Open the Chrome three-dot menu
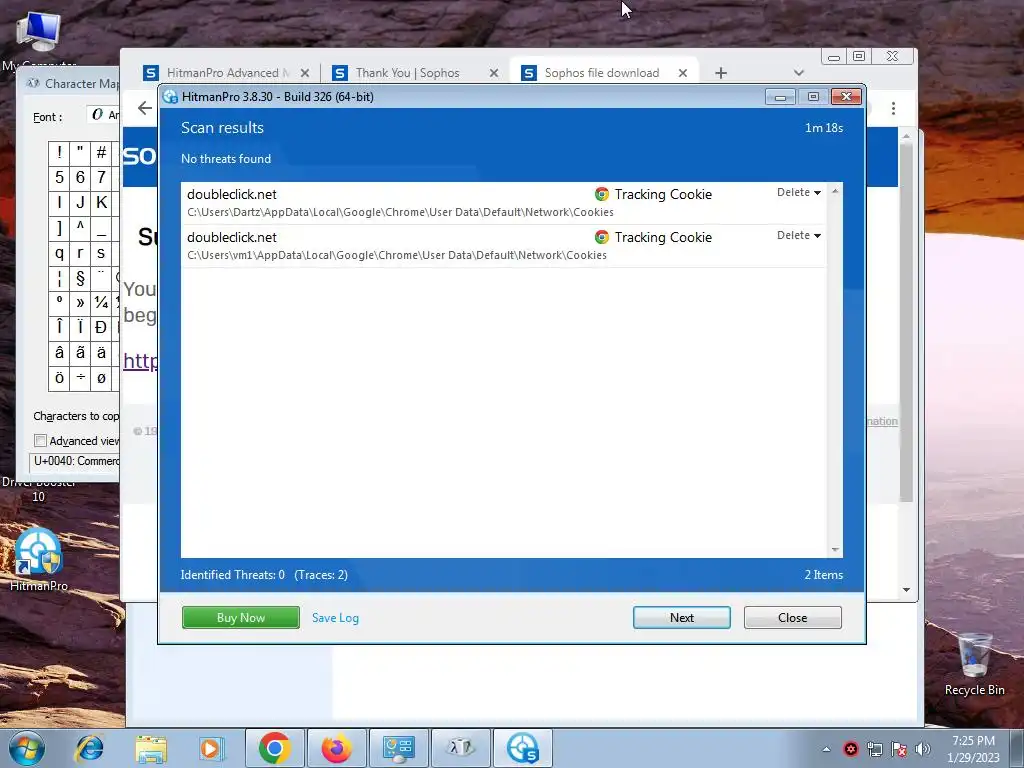Screen dimensions: 1024x768 point(893,108)
